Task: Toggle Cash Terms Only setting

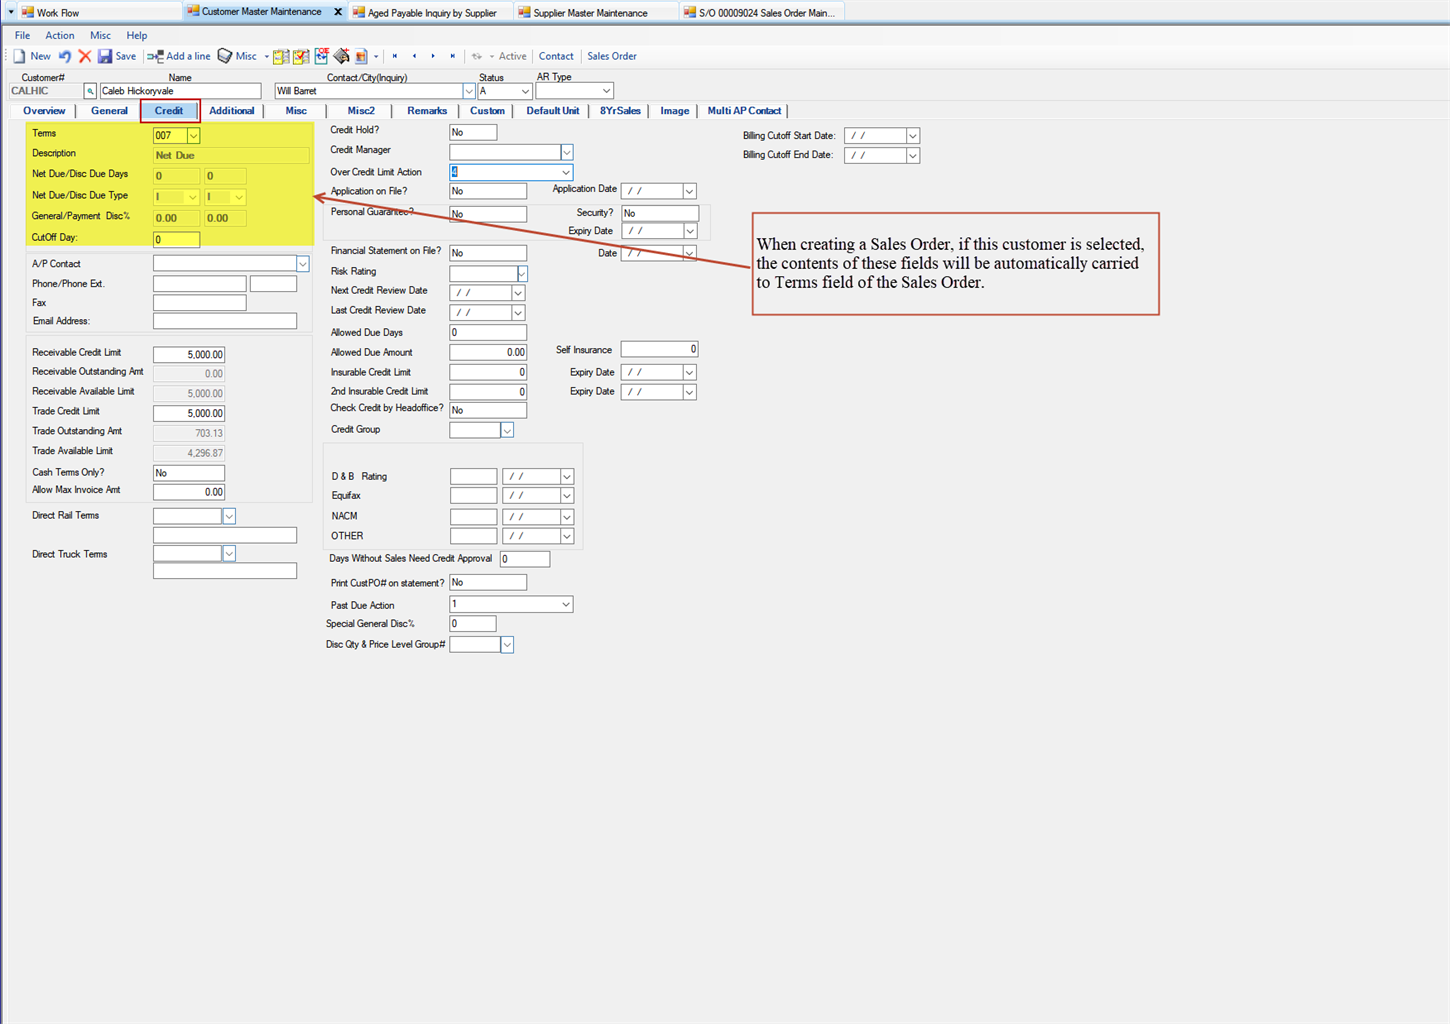Action: pos(188,471)
